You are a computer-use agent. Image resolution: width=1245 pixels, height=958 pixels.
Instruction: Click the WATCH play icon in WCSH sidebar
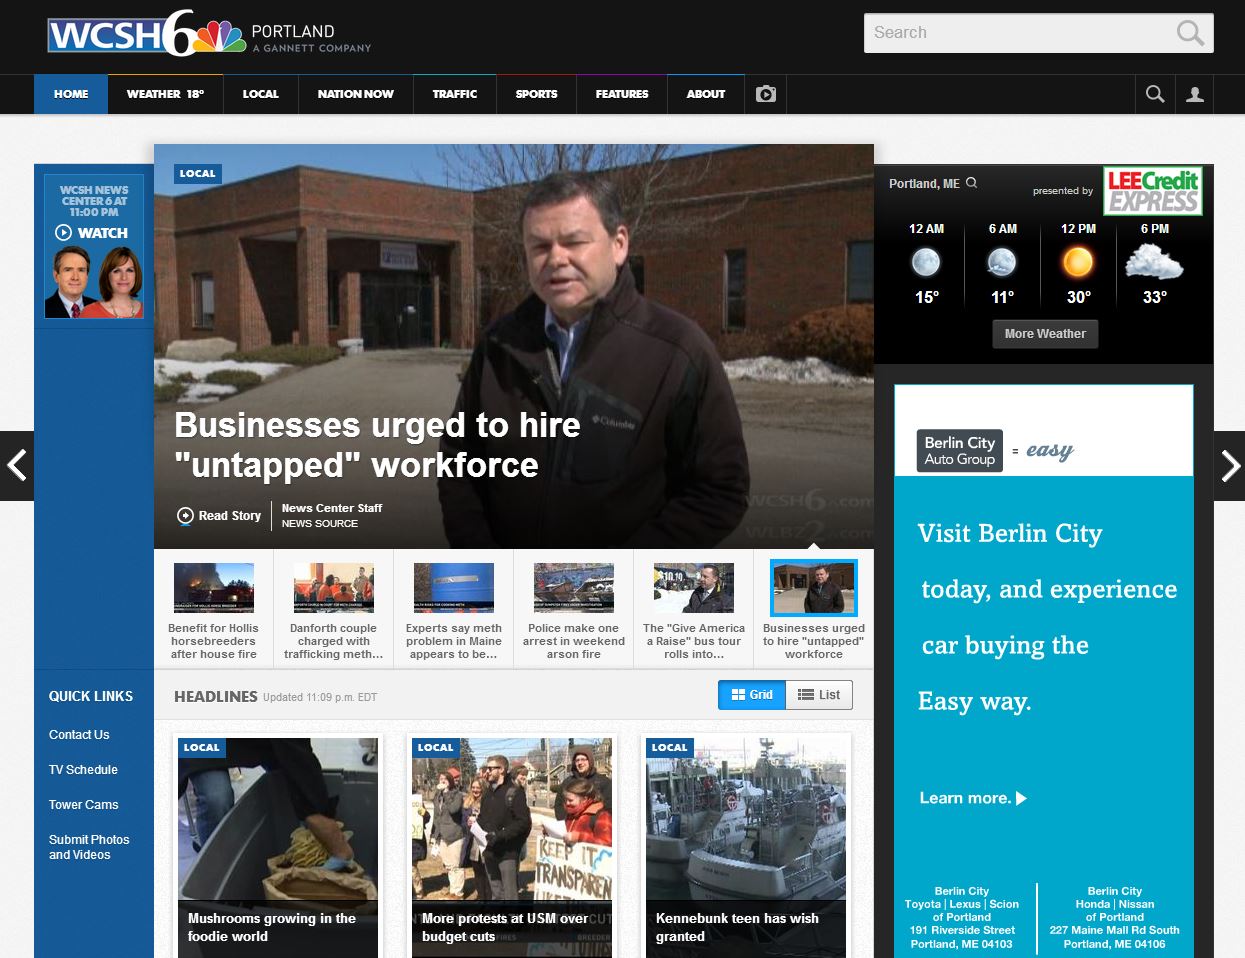pyautogui.click(x=65, y=233)
